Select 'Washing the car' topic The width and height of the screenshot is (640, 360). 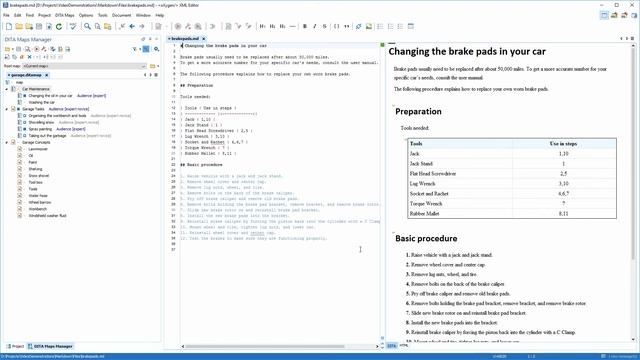click(42, 102)
